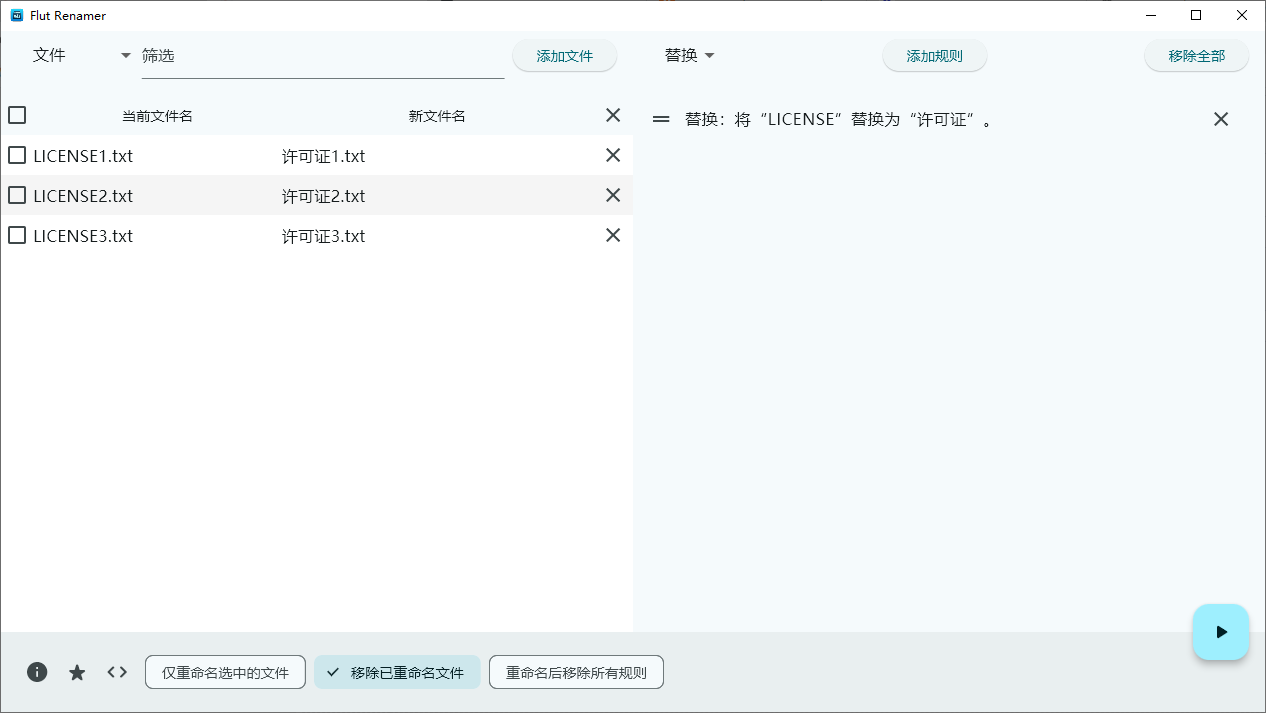Open the info icon in bottom bar
The height and width of the screenshot is (713, 1266).
click(37, 672)
